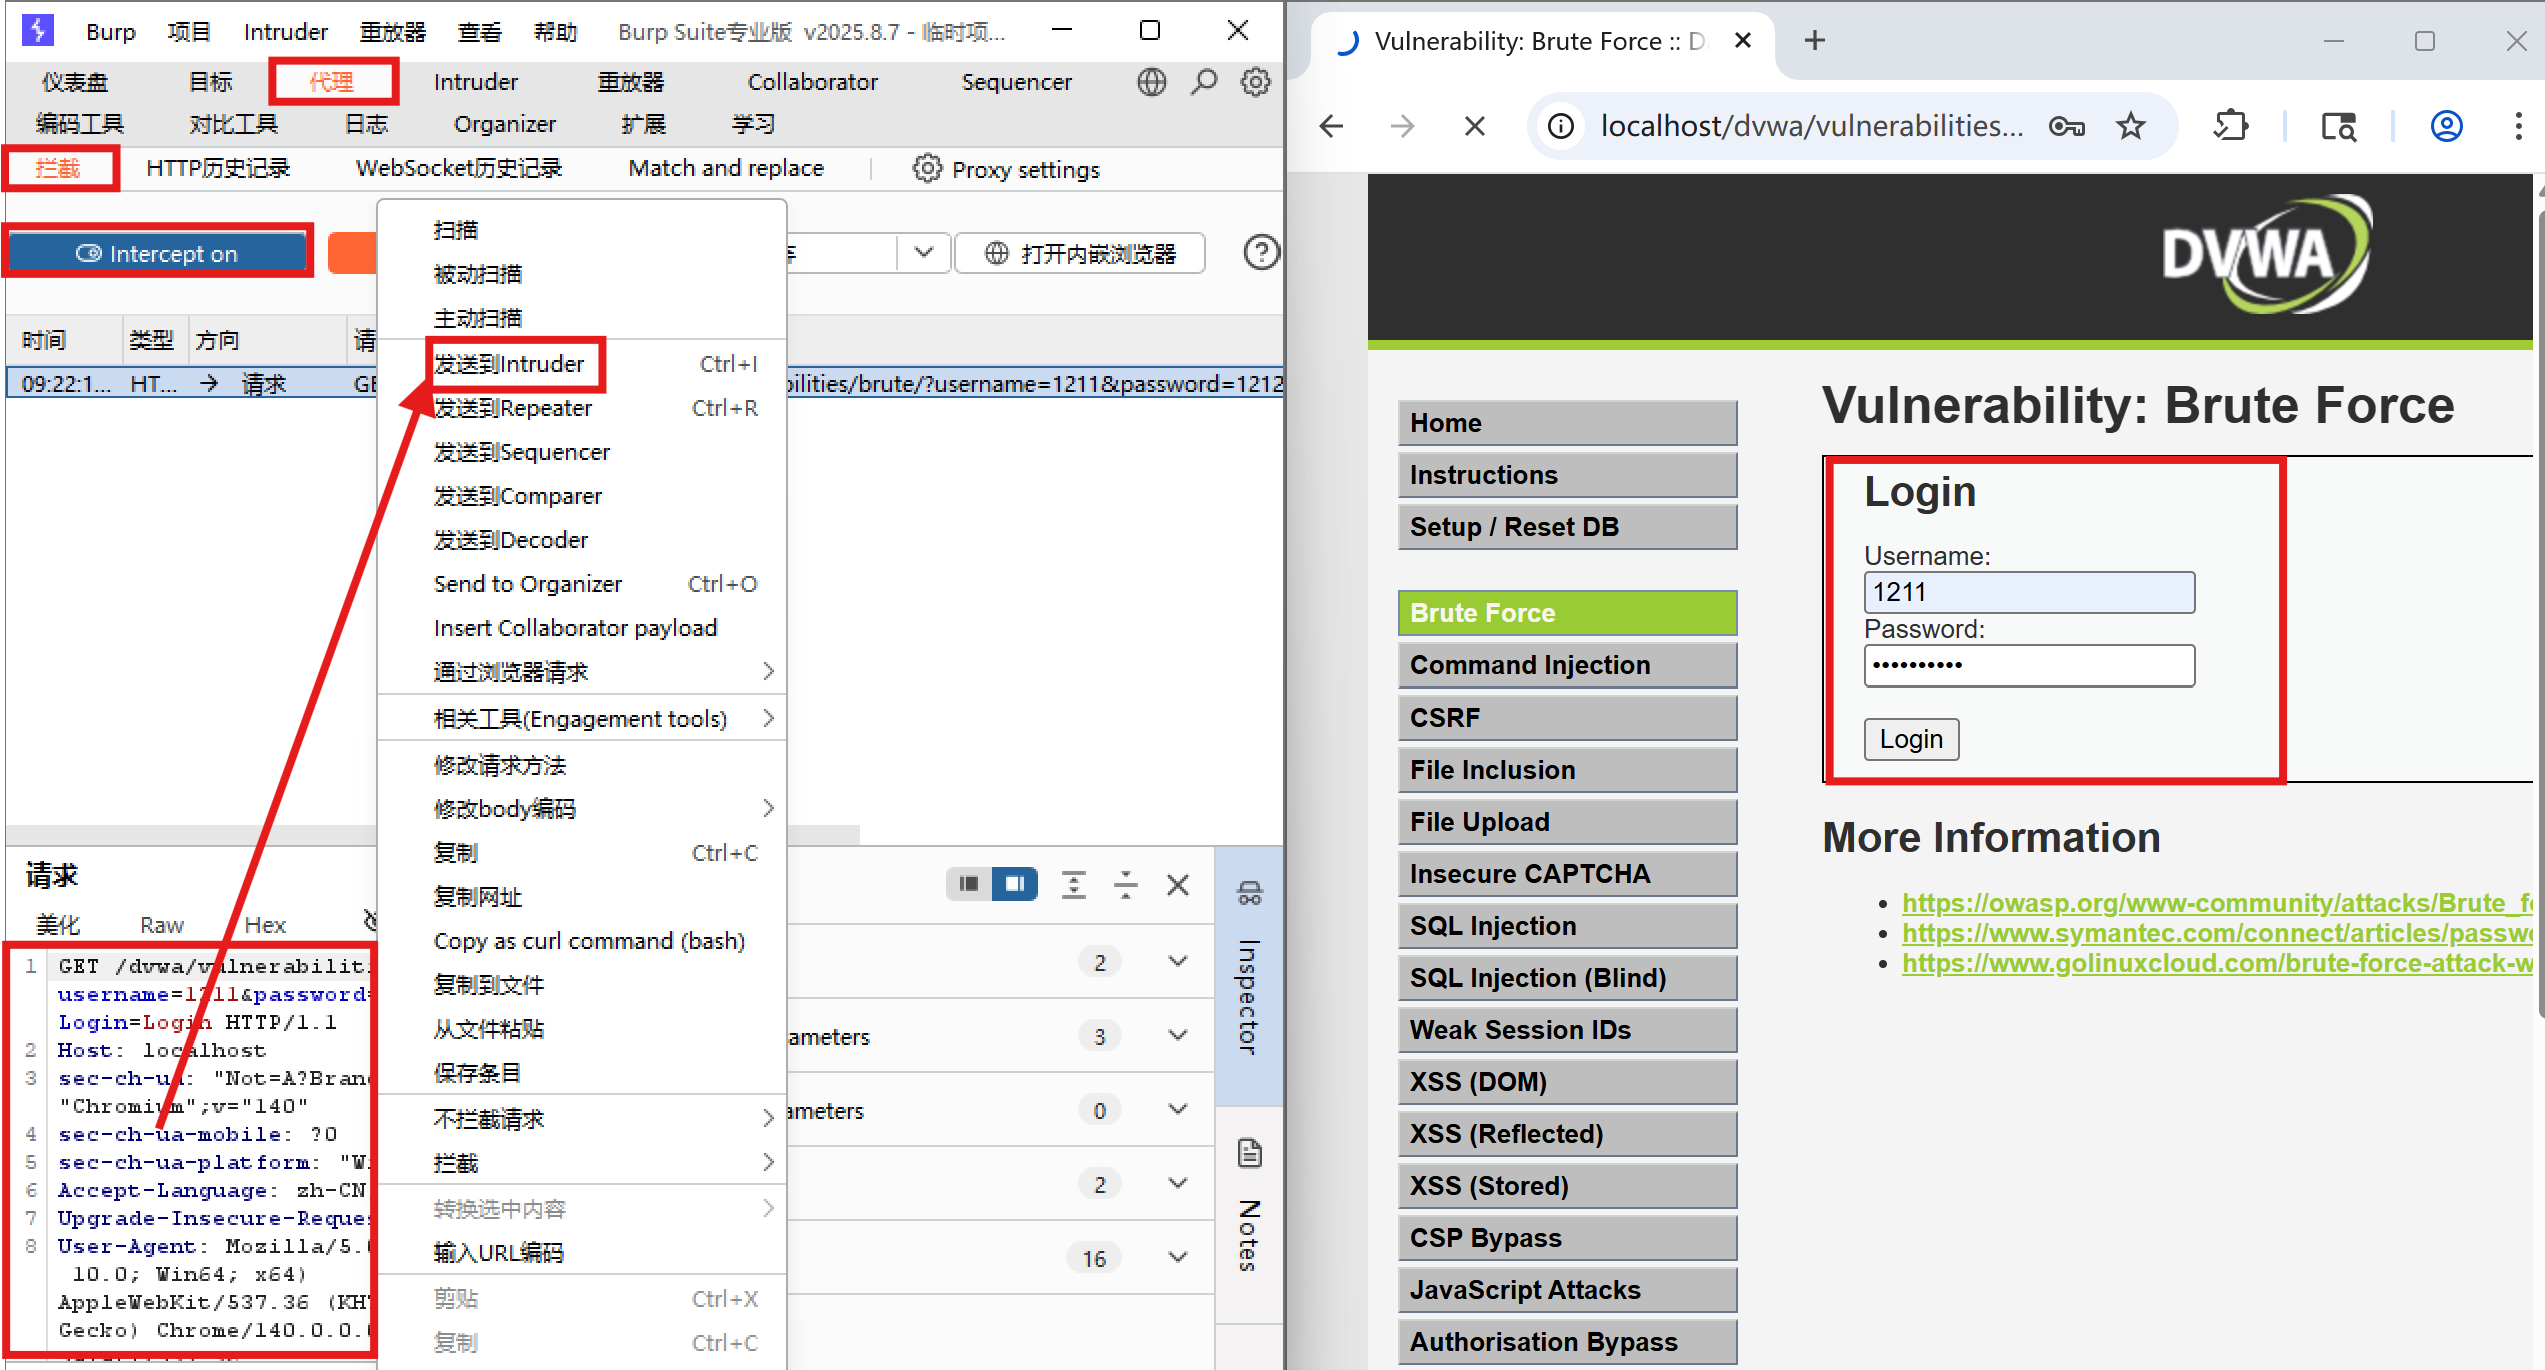Click the Username input field

point(2028,592)
